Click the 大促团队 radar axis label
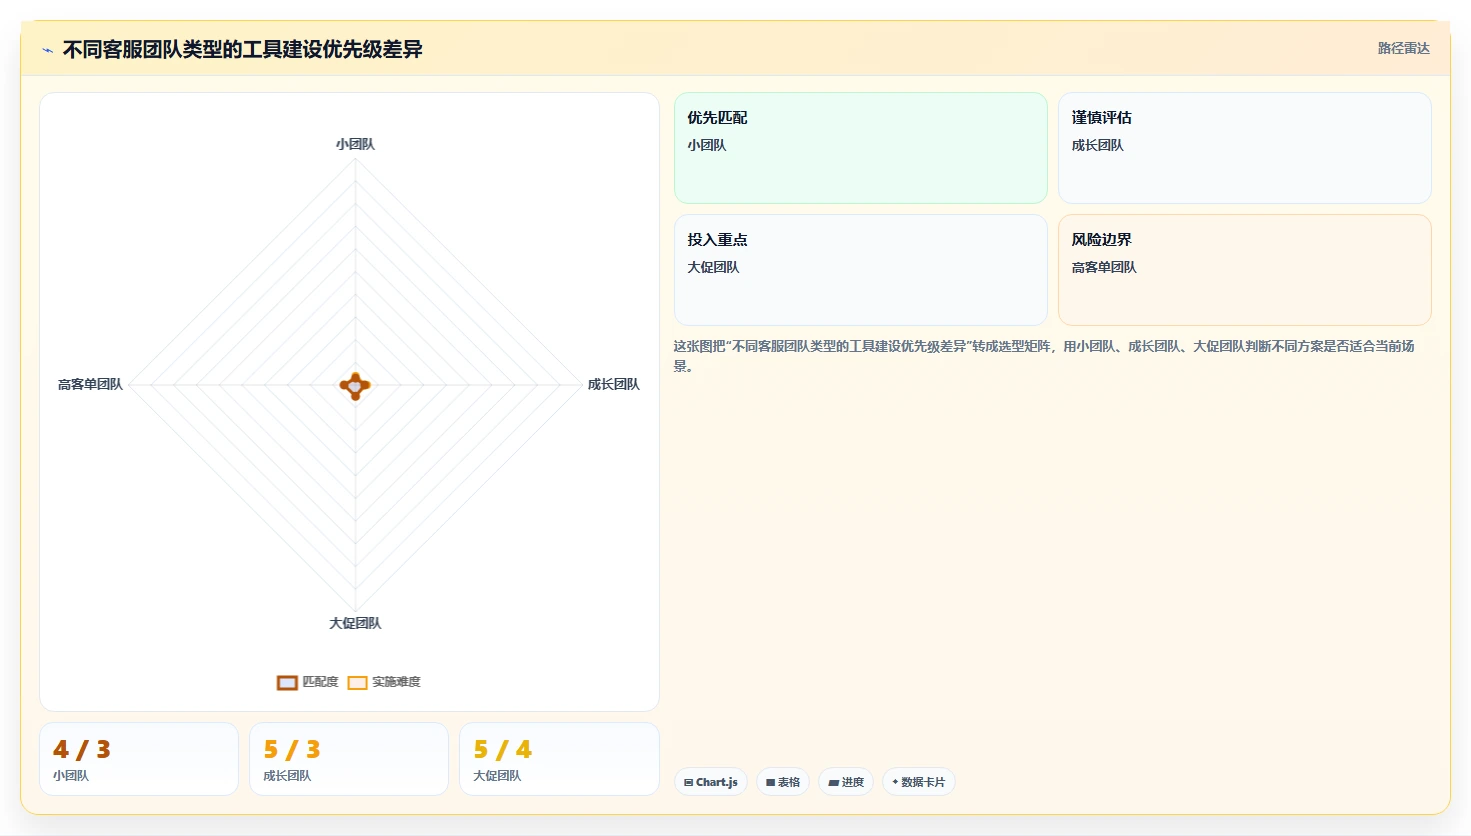 tap(355, 623)
